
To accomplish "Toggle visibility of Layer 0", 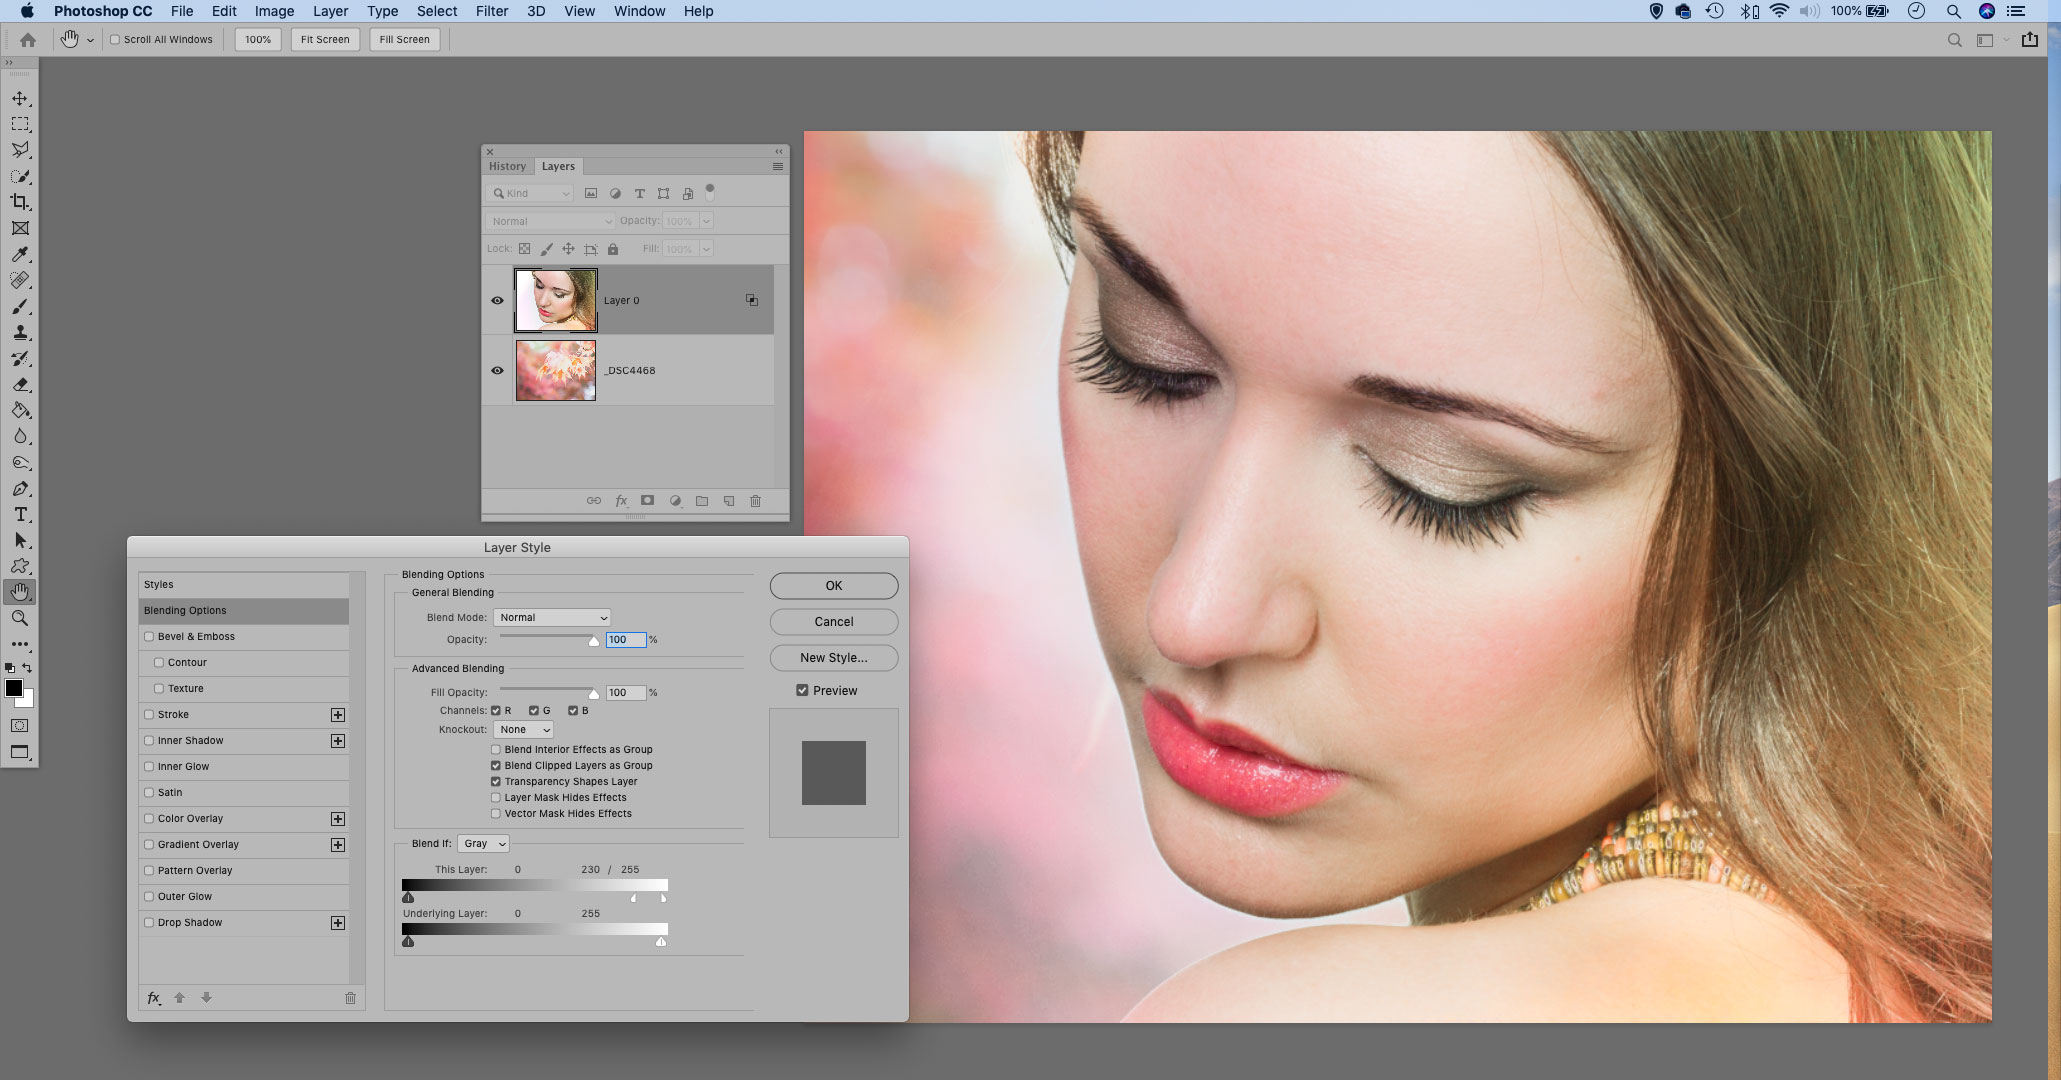I will pos(498,300).
